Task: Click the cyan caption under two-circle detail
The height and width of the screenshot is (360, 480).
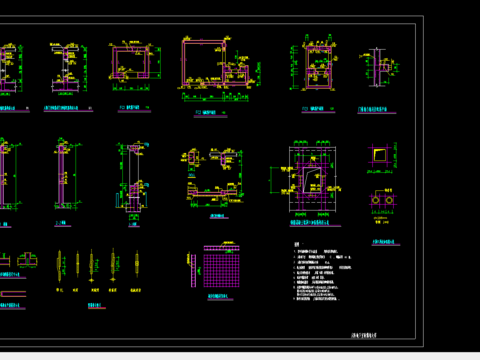Action: 386,242
